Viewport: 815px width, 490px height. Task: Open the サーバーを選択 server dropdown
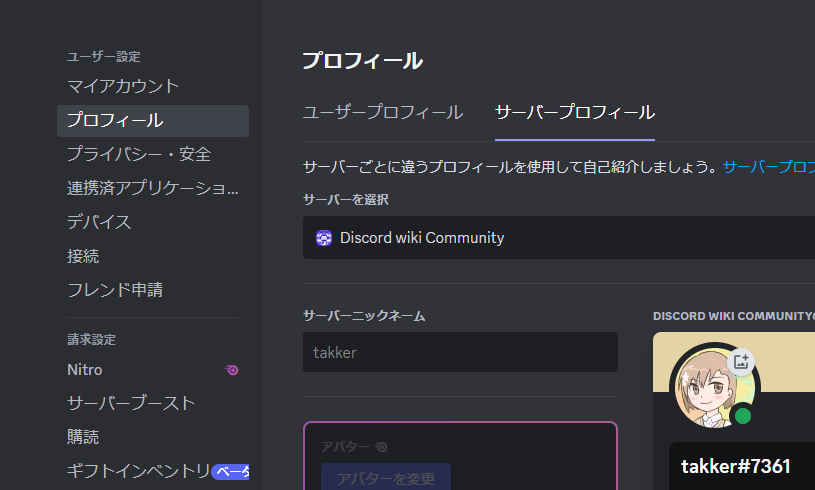[558, 238]
